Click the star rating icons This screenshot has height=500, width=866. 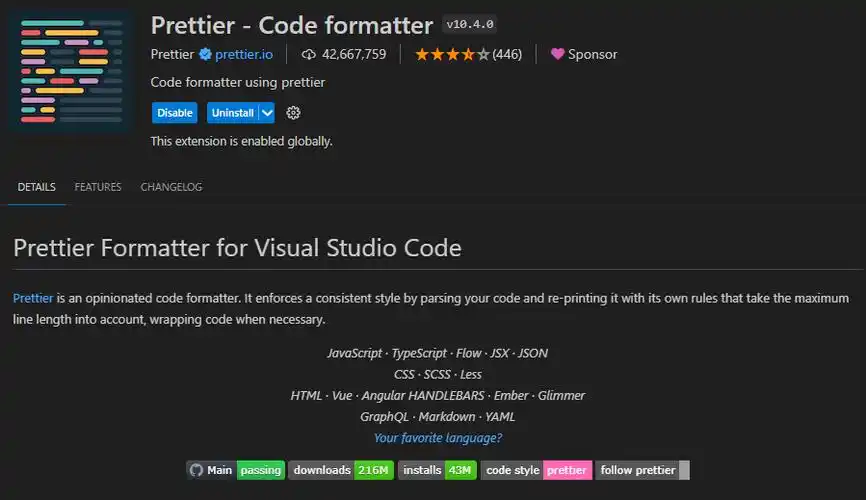[x=452, y=54]
